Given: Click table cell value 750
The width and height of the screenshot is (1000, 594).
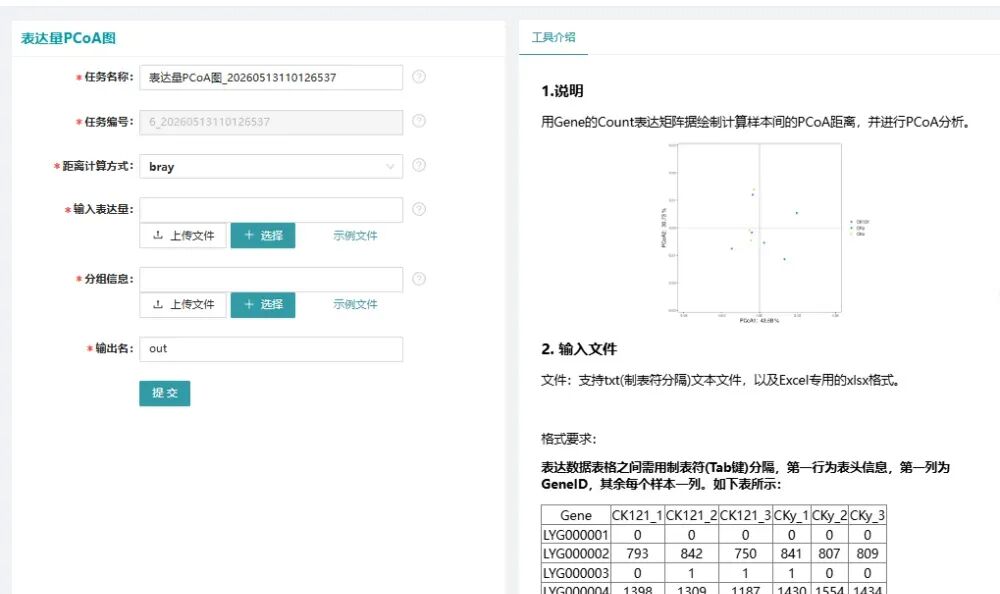Looking at the screenshot, I should click(x=746, y=554).
